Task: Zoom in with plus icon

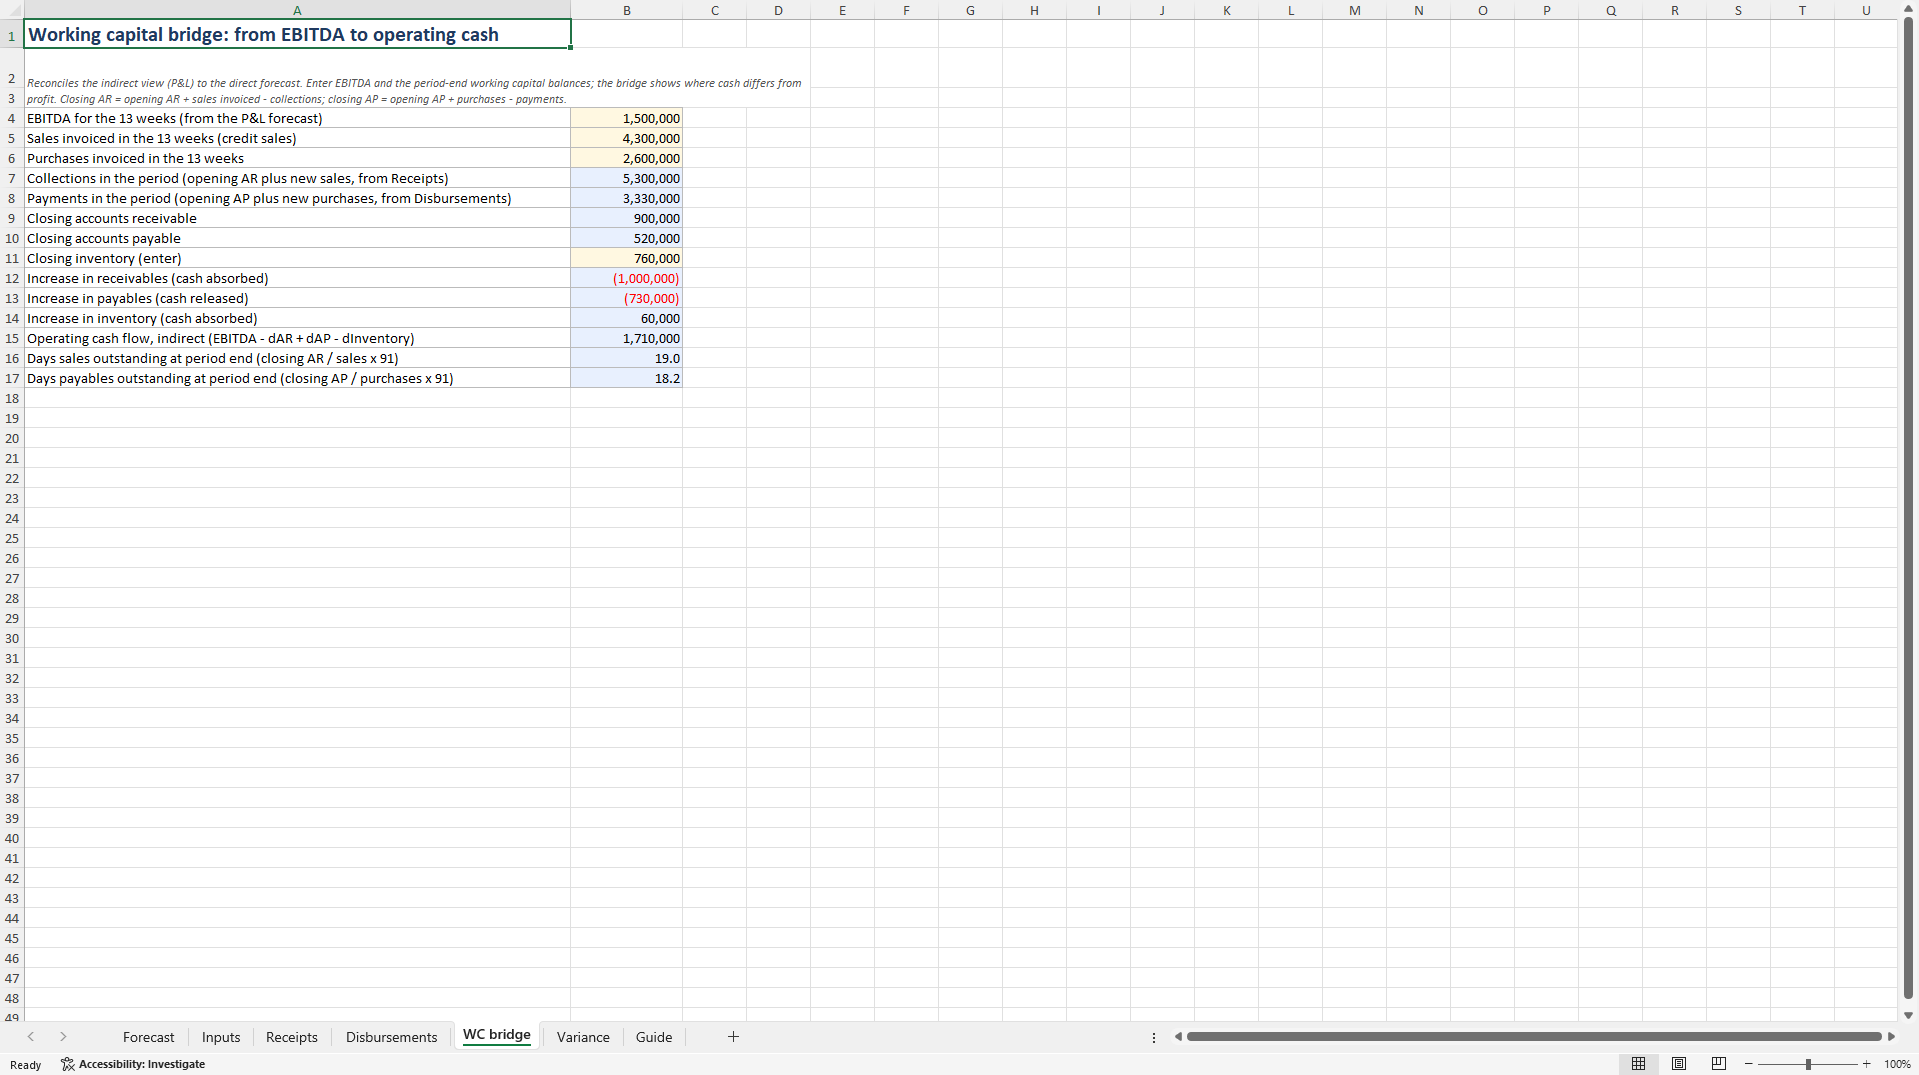Action: point(1866,1064)
